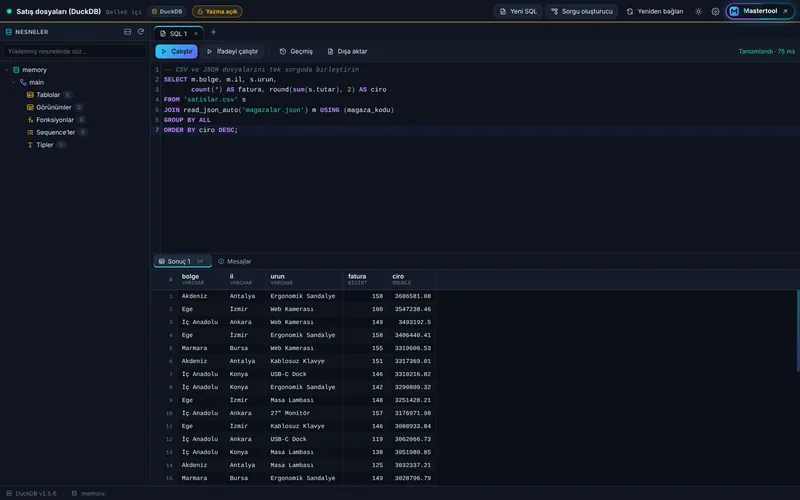Select ciro value 3028796.79

click(412, 479)
